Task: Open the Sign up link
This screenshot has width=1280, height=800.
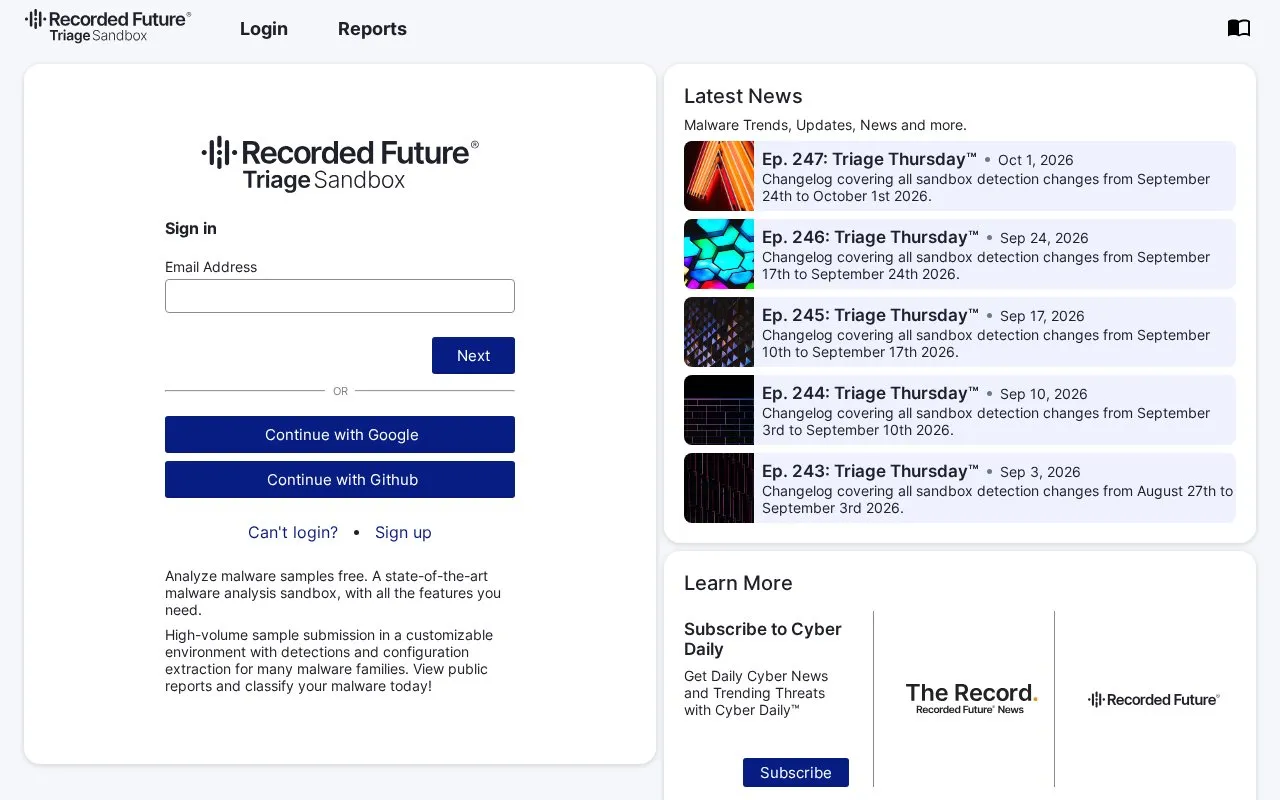Action: [x=403, y=532]
